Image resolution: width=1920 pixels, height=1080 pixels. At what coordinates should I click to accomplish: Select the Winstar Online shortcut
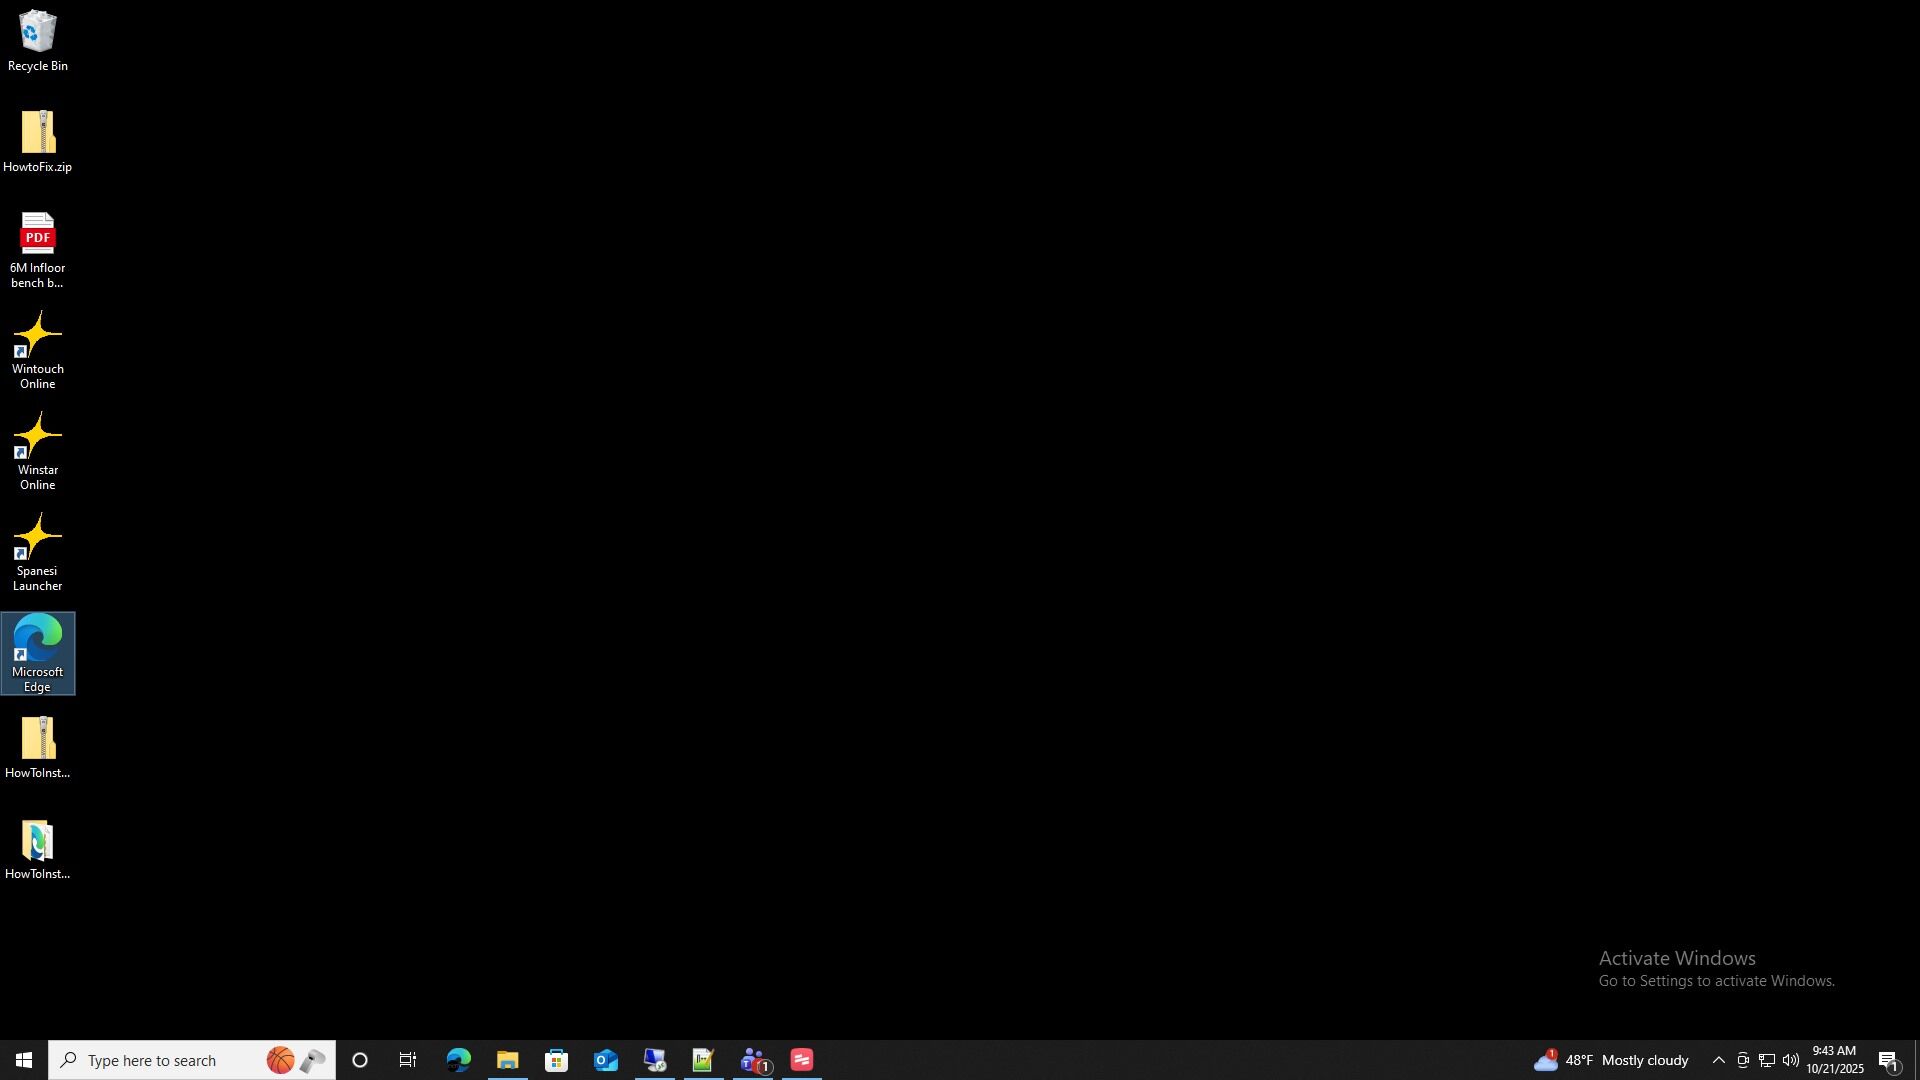pyautogui.click(x=37, y=451)
